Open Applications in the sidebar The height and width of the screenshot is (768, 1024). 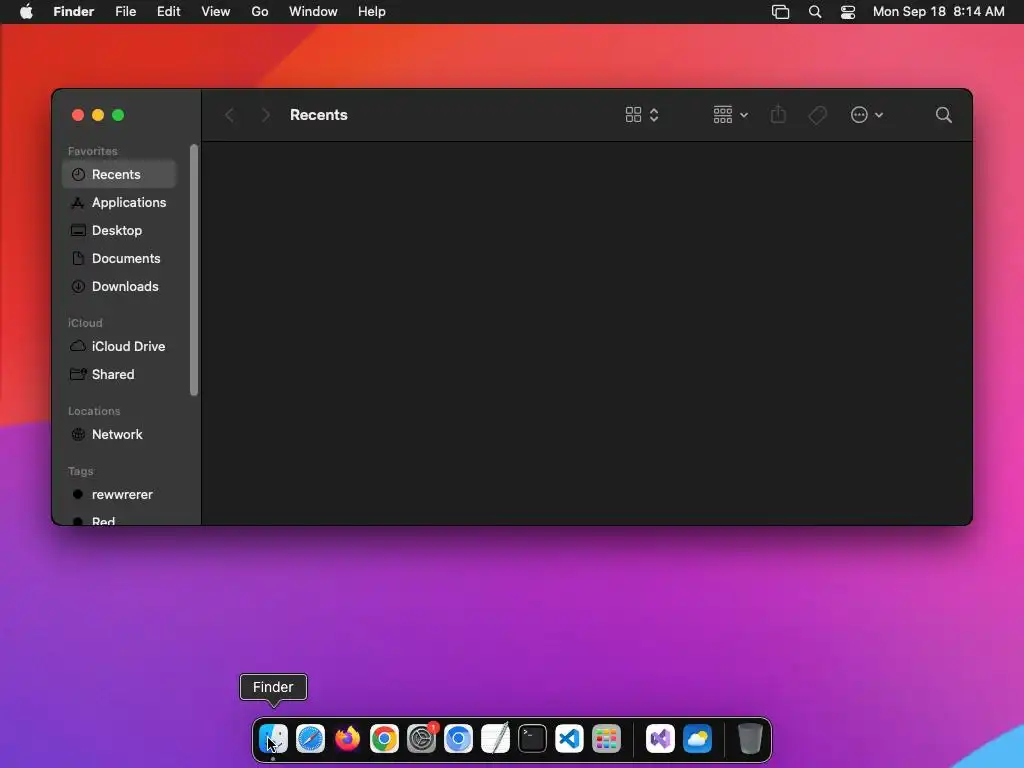[x=119, y=202]
